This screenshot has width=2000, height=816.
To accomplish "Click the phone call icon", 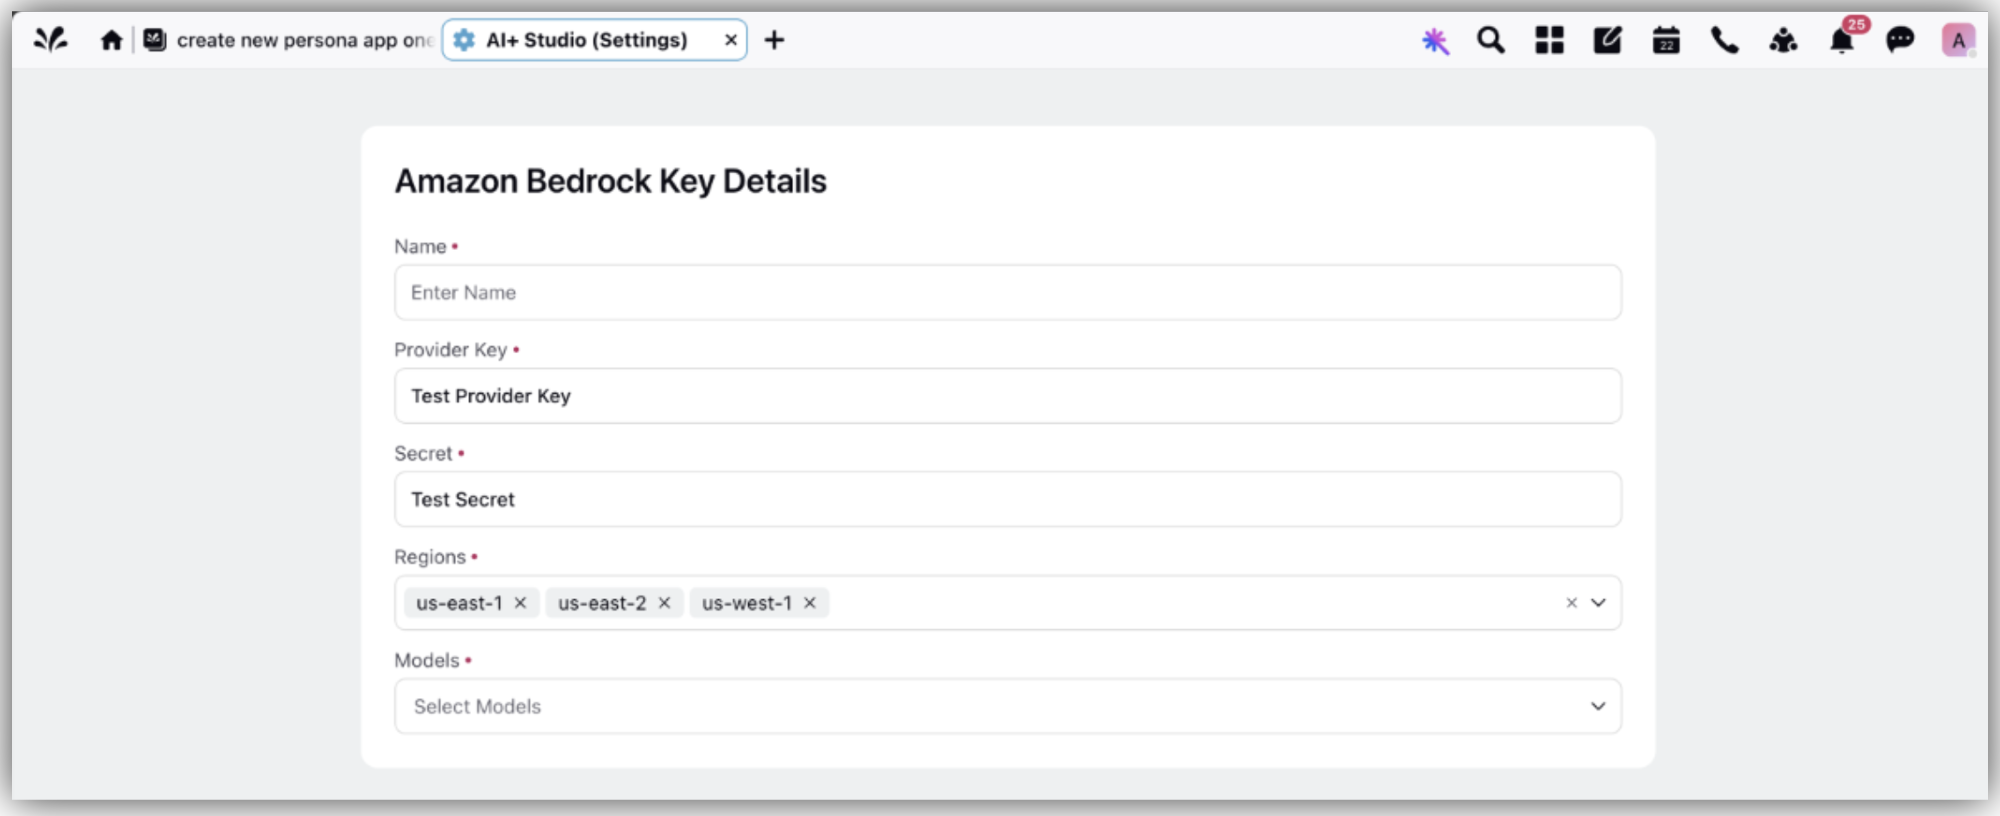I will [1724, 40].
